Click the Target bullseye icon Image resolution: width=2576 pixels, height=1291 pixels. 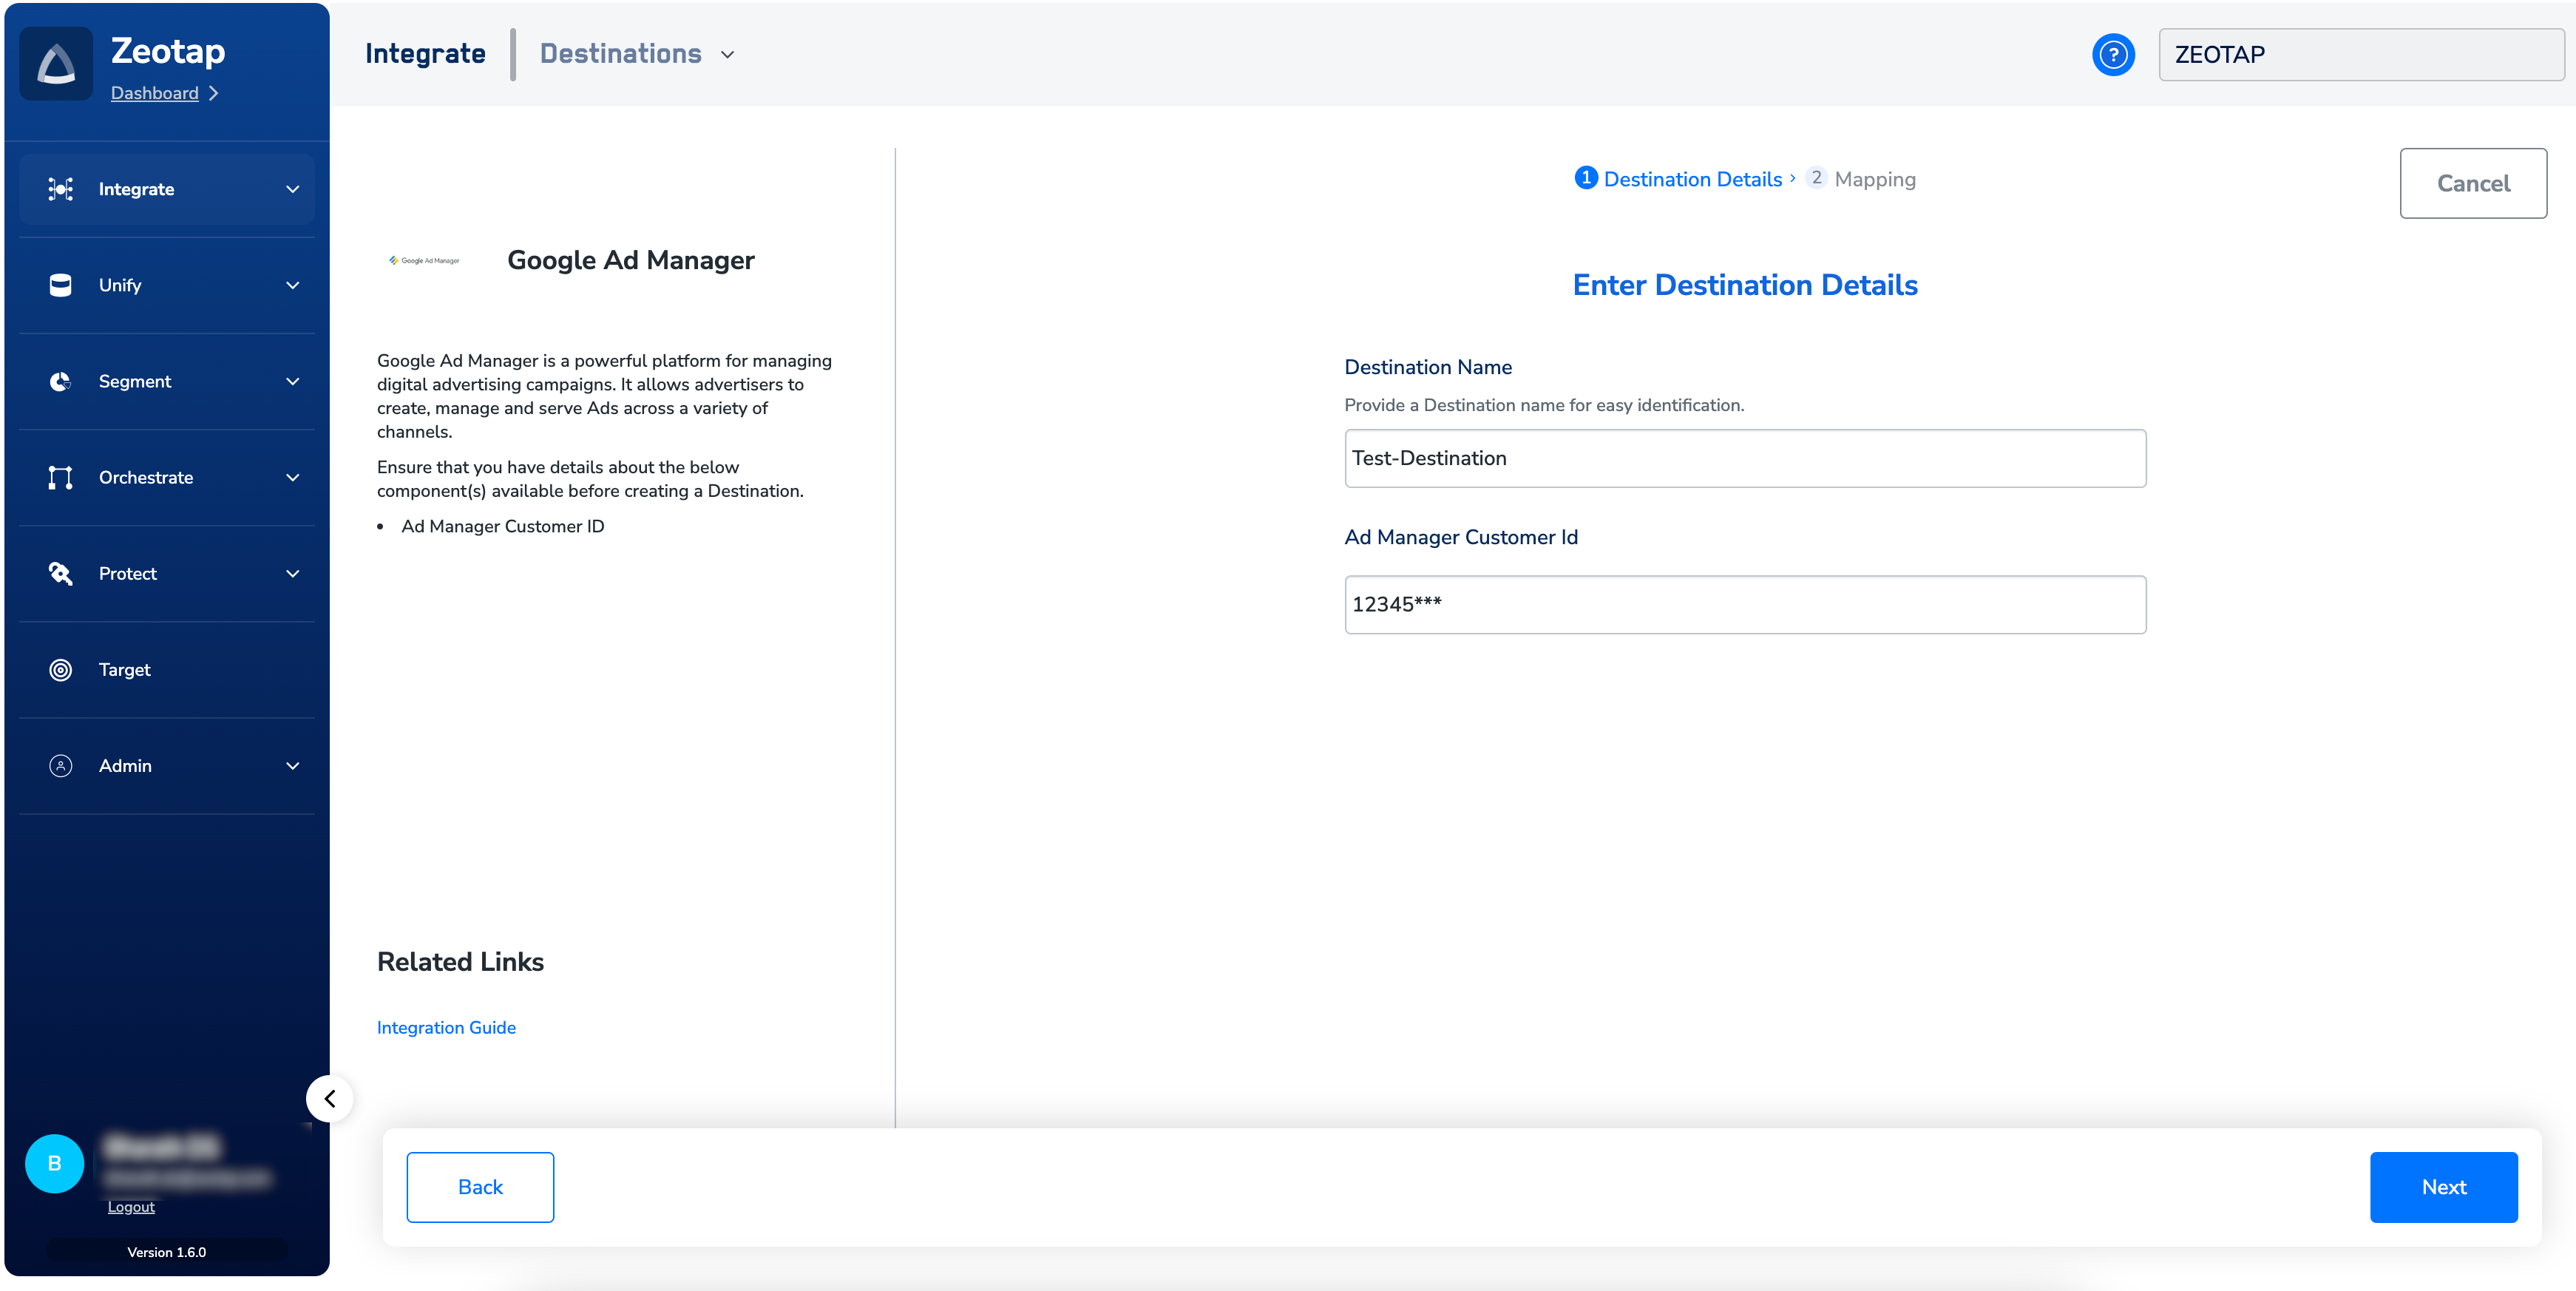click(60, 669)
